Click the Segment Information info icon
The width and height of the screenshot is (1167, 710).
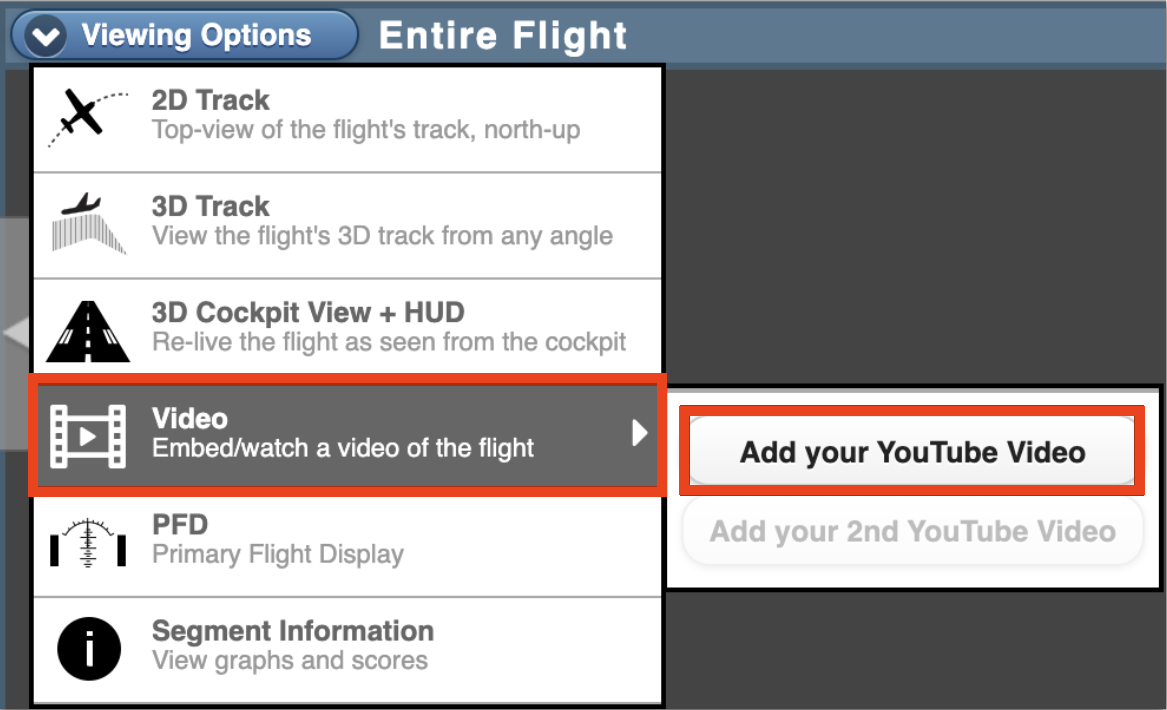89,648
